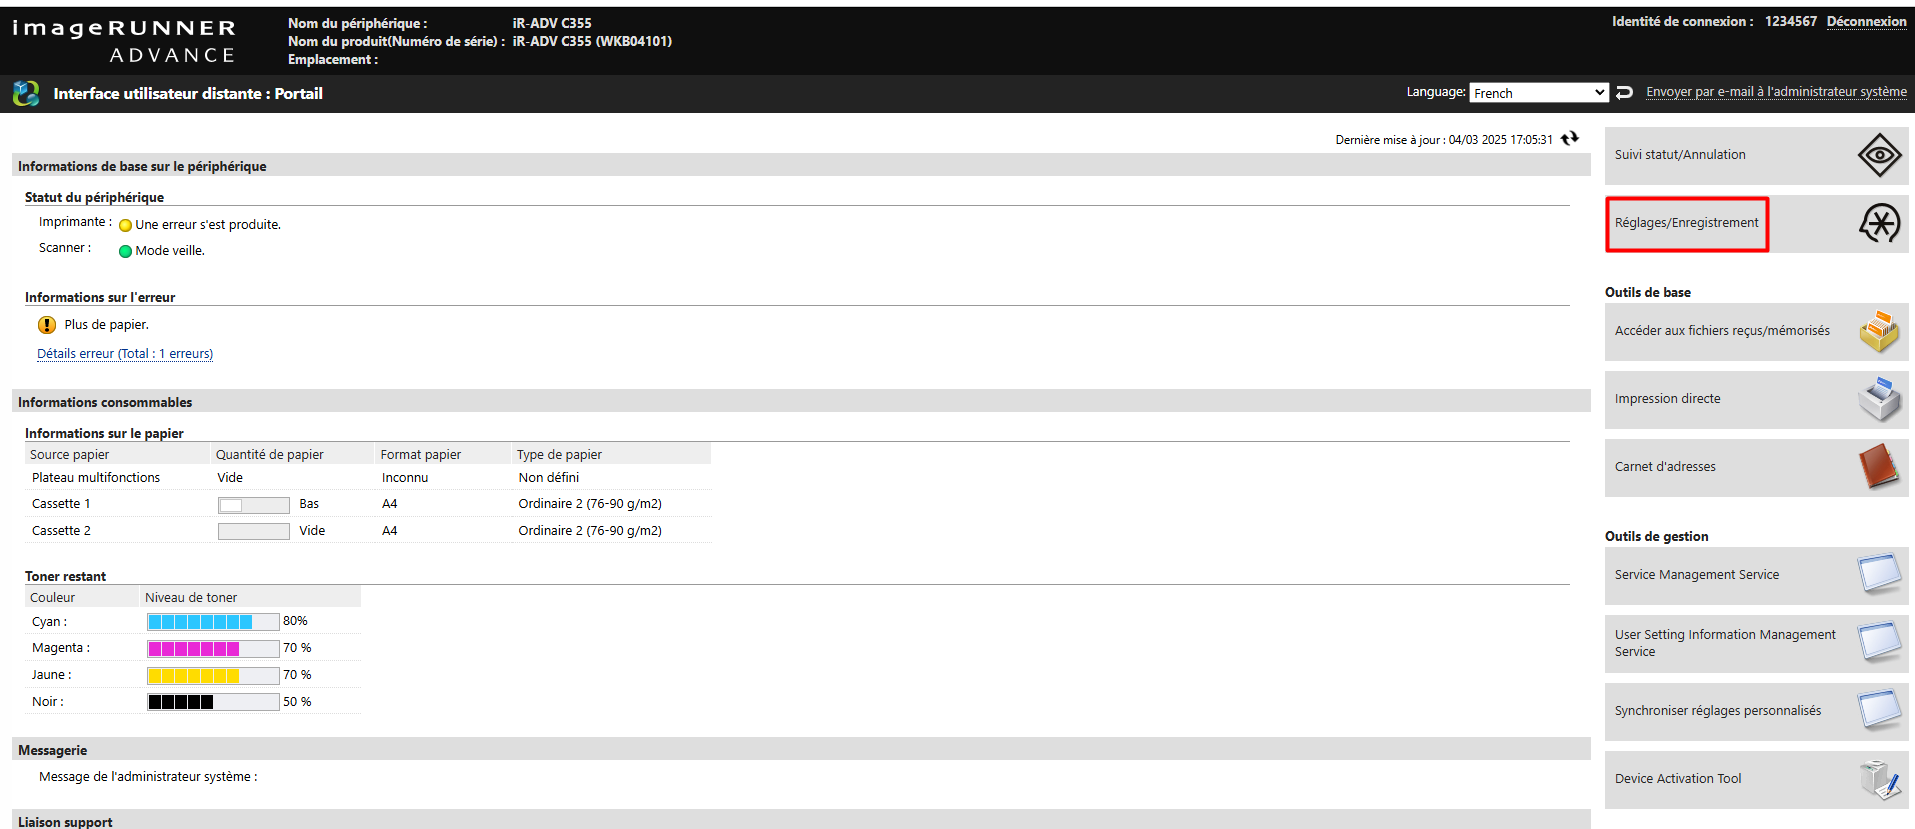
Task: Click the paper-out warning icon
Action: click(47, 325)
